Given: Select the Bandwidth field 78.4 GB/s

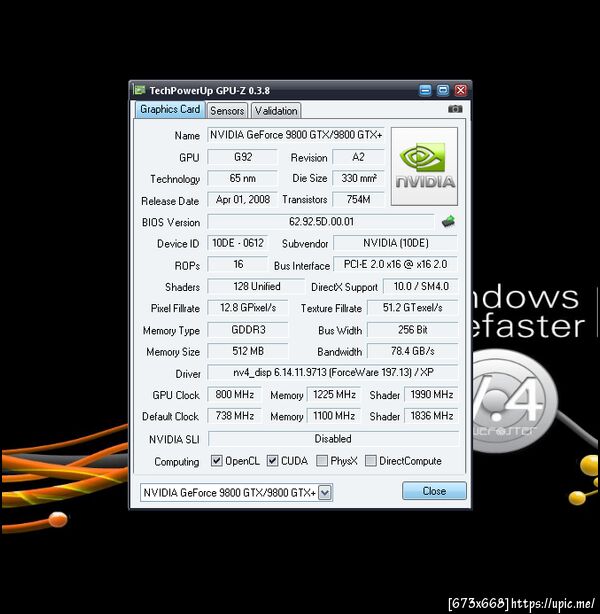Looking at the screenshot, I should click(412, 351).
